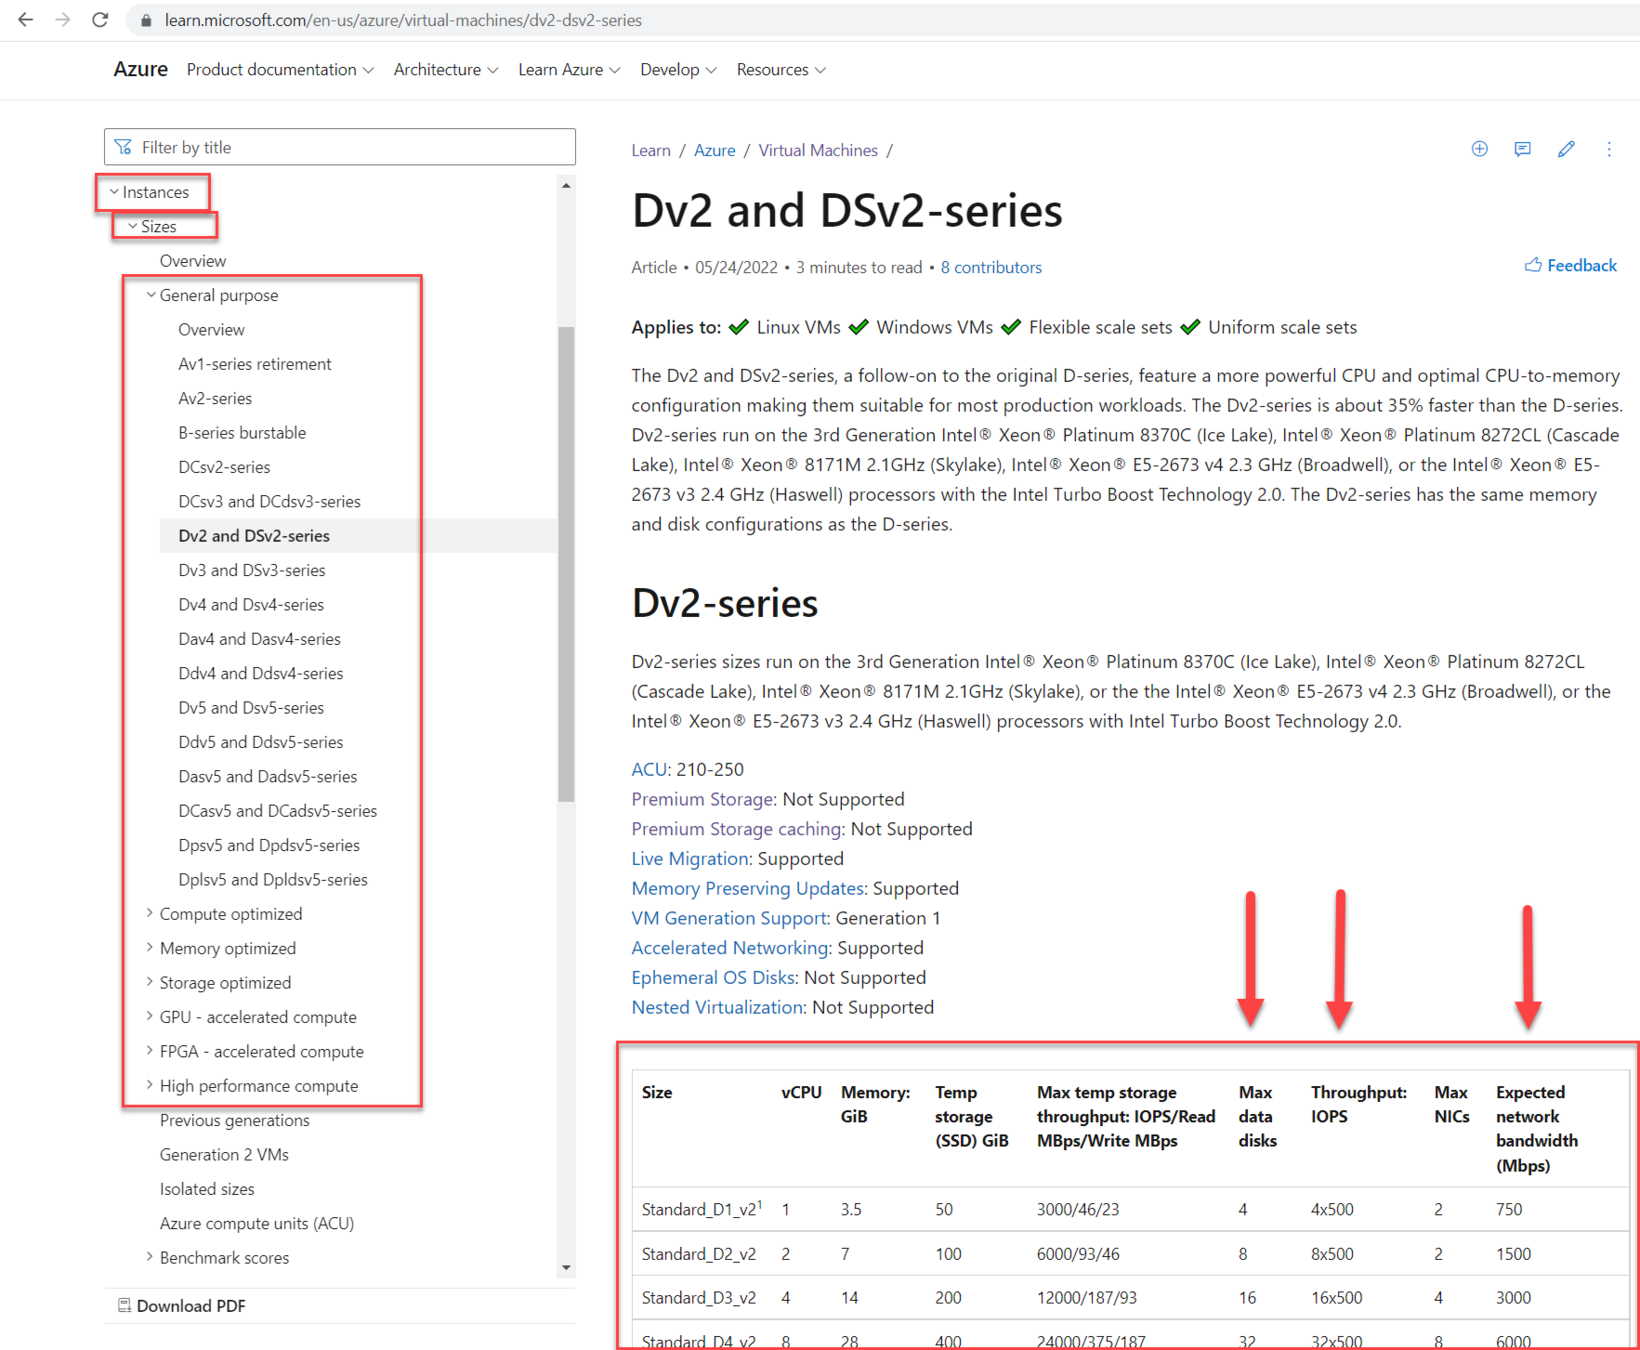Open Azure compute units (ACU) page
1640x1350 pixels.
pos(257,1223)
